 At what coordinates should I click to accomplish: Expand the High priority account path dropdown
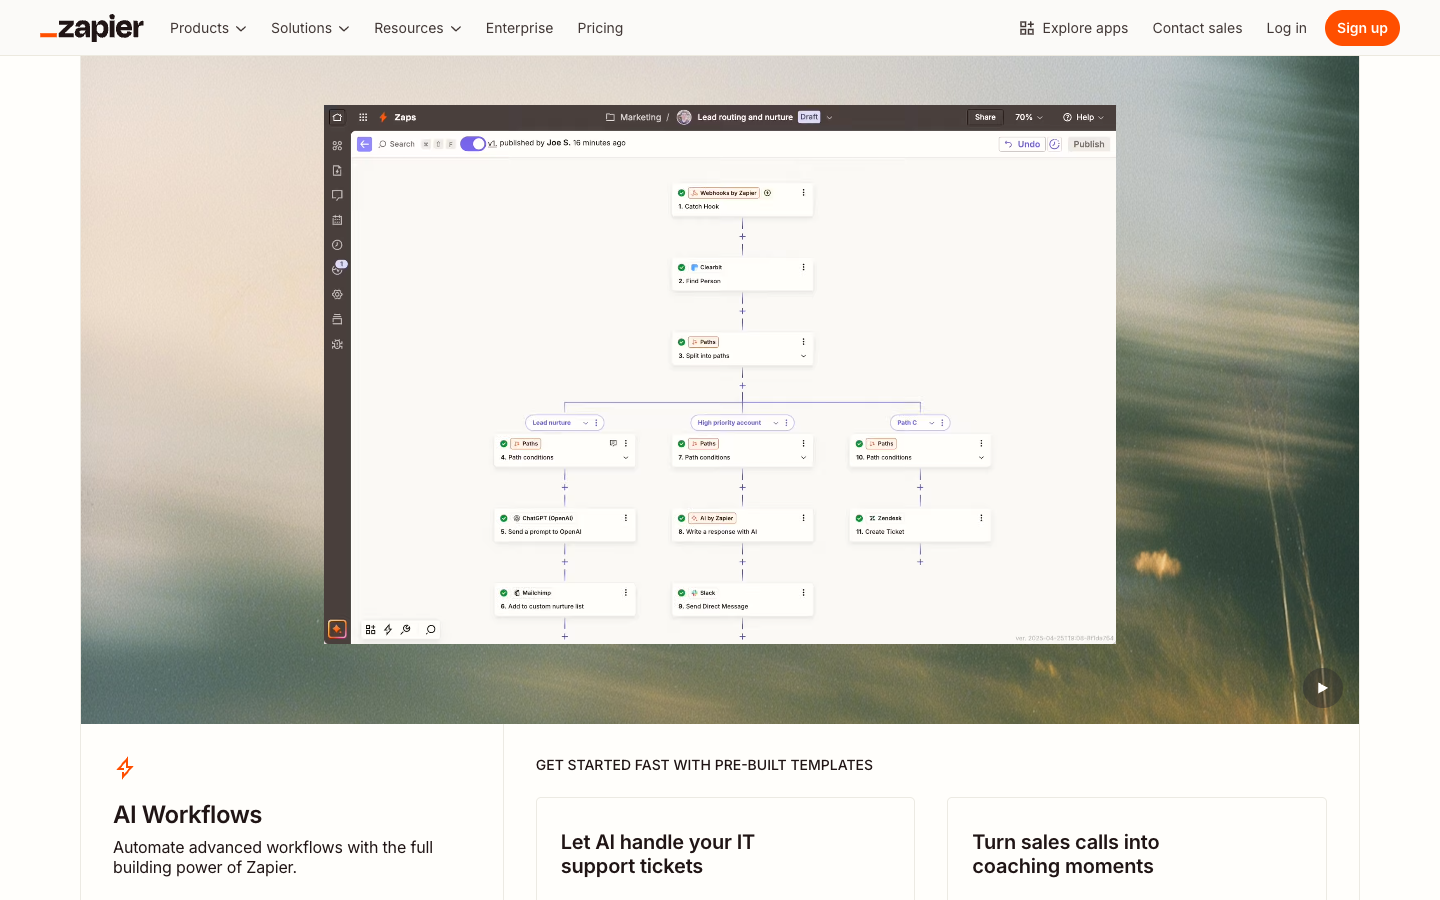click(x=776, y=423)
